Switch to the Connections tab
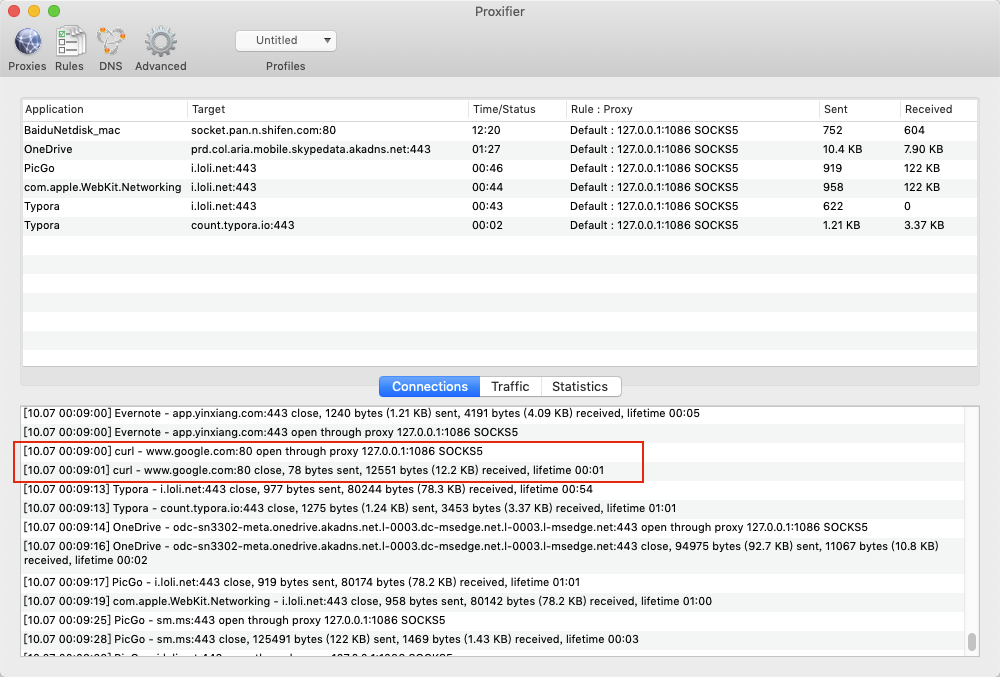Viewport: 1000px width, 677px height. click(x=429, y=386)
